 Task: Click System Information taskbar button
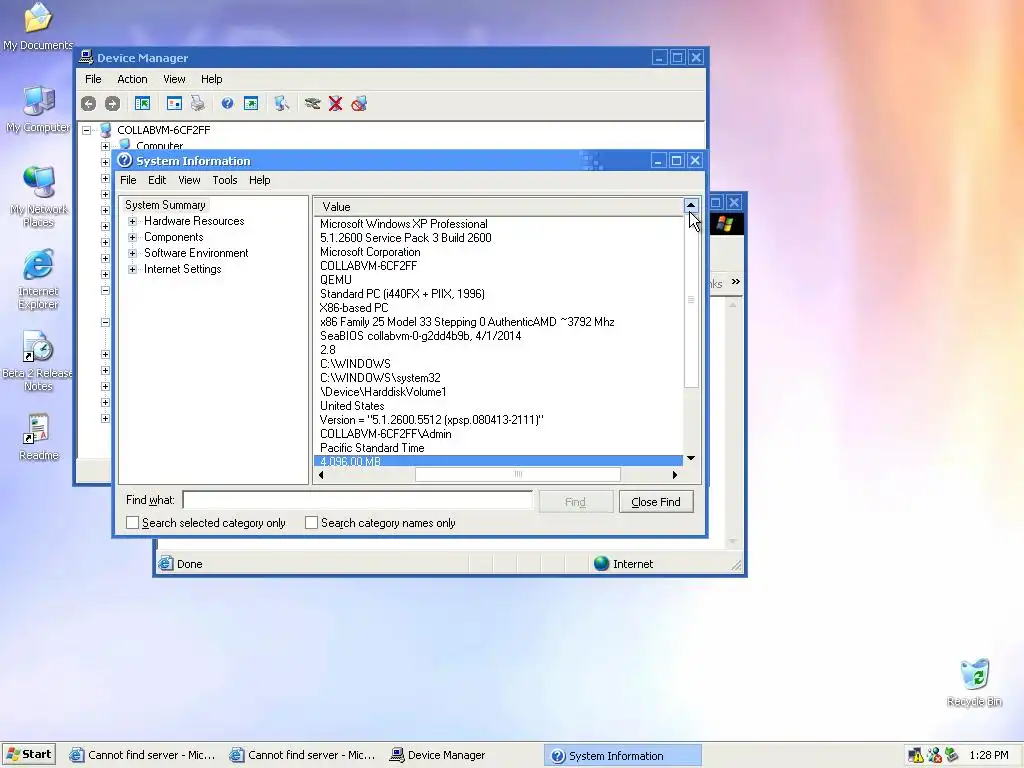[x=622, y=756]
